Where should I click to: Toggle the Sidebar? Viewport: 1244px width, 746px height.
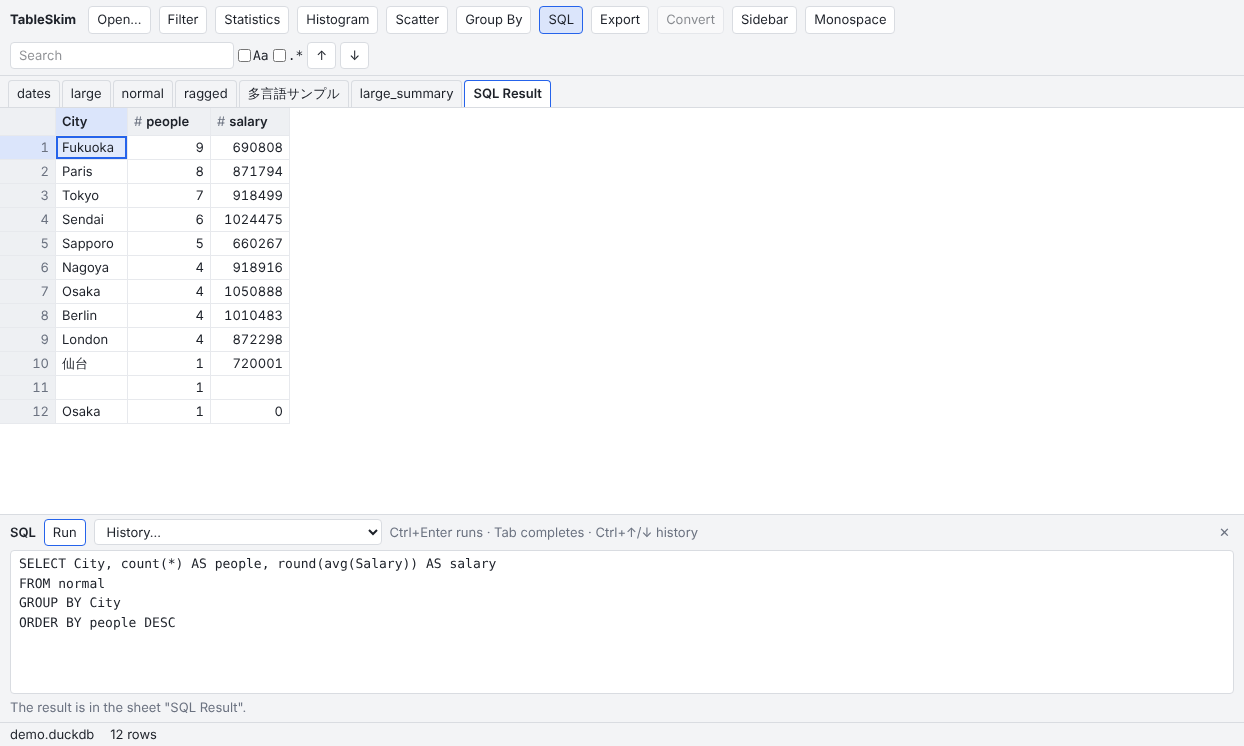pos(764,20)
